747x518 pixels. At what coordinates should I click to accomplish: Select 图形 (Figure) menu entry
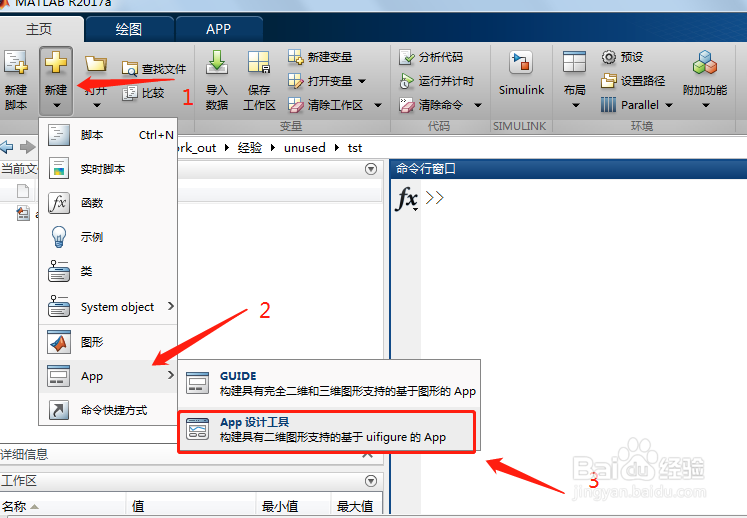[x=108, y=342]
